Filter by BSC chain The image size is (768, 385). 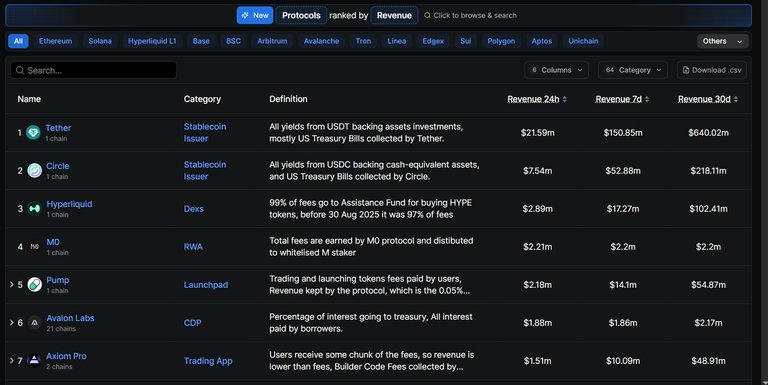[233, 41]
